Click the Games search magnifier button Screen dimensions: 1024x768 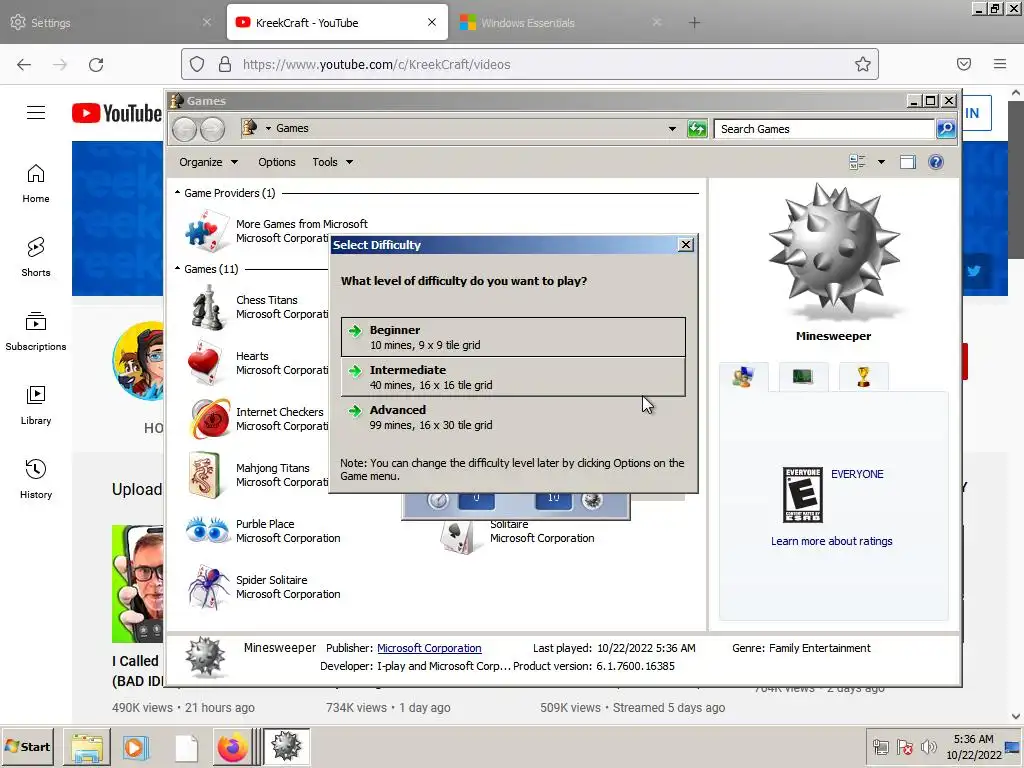[946, 129]
